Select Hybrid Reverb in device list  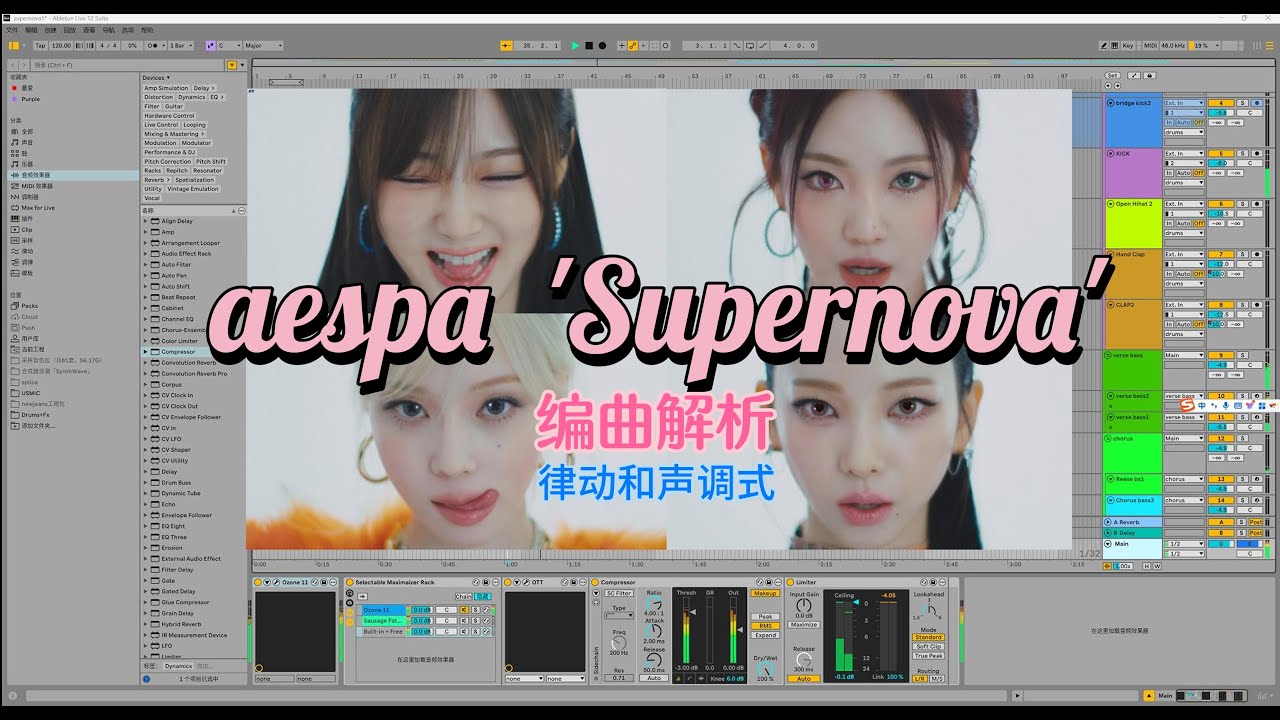[x=181, y=624]
